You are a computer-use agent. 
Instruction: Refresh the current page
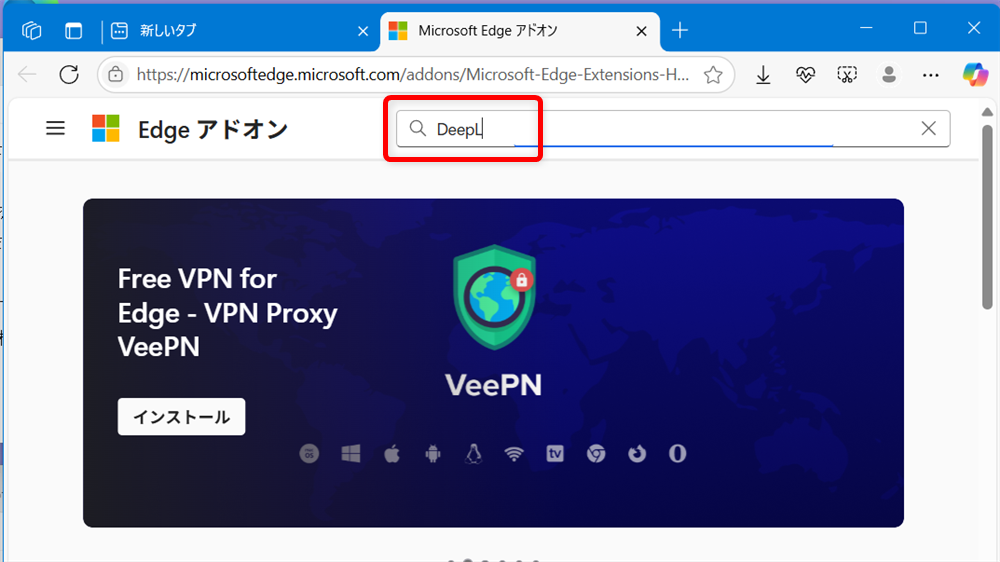[69, 75]
